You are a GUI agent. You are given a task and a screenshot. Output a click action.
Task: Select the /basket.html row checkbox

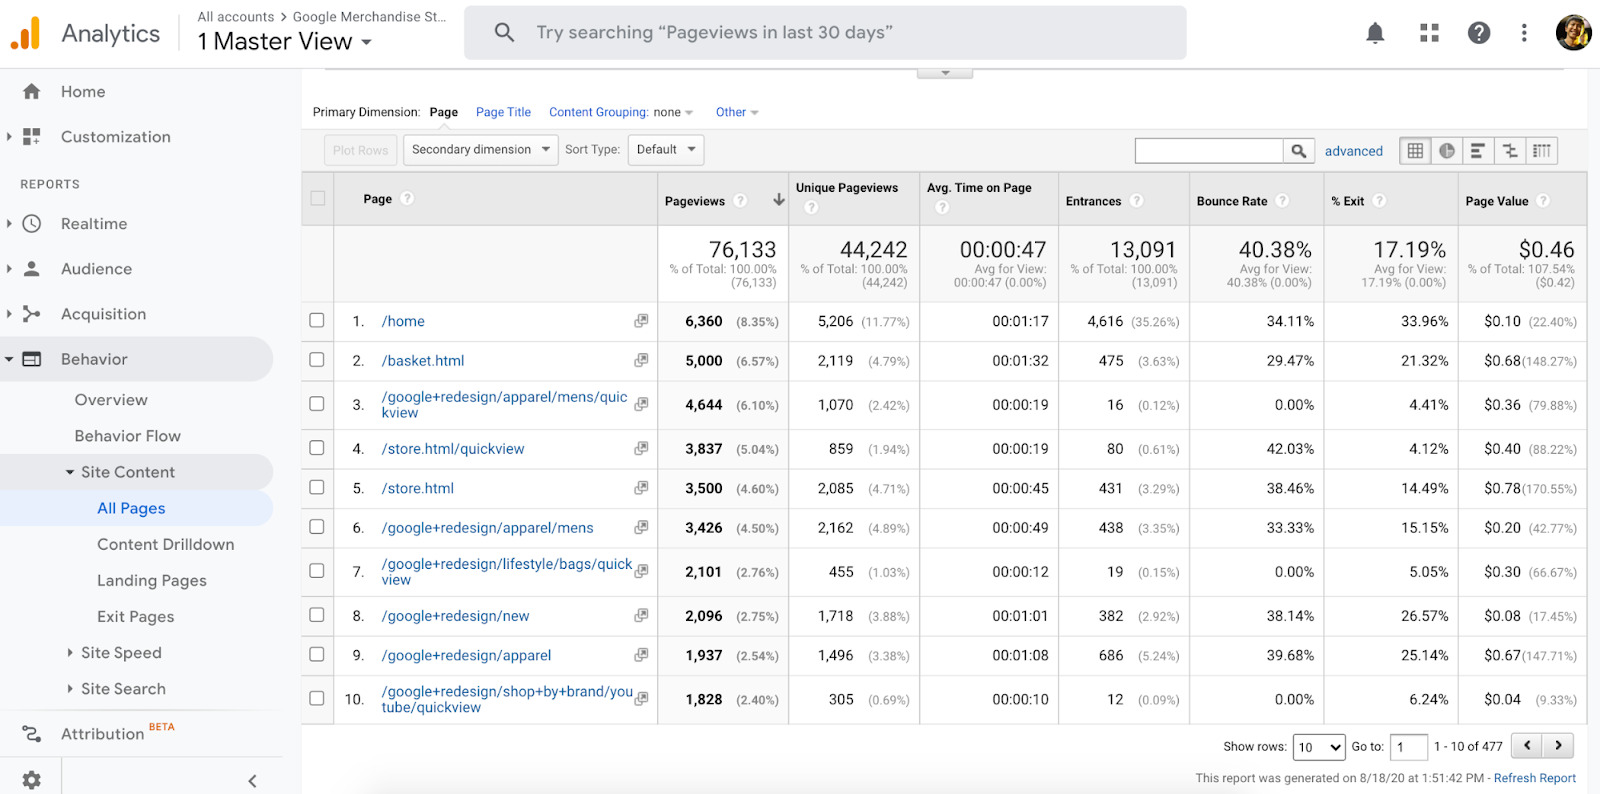317,360
